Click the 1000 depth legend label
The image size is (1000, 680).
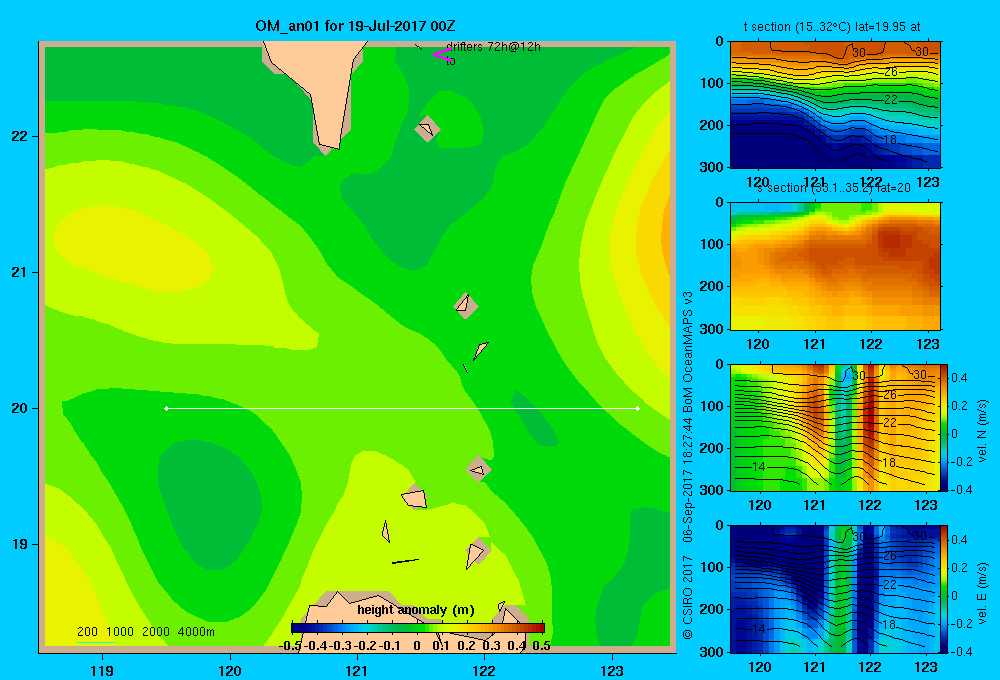[x=119, y=632]
